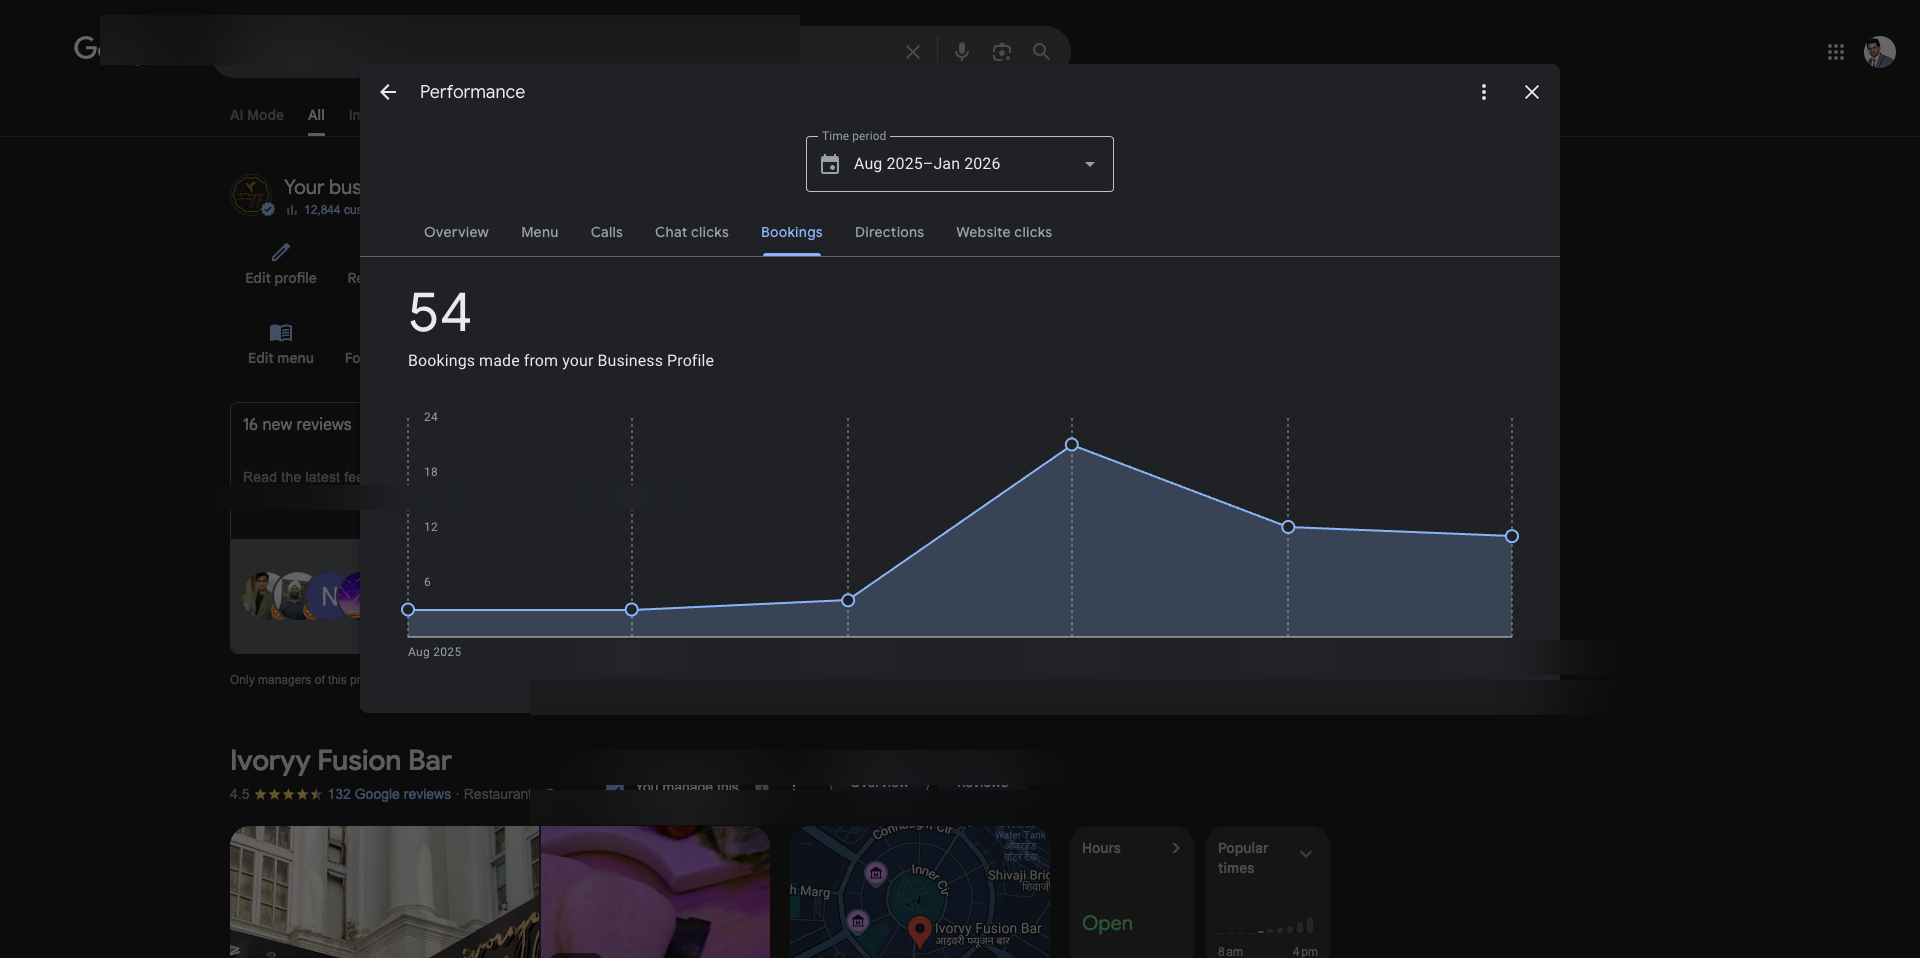Switch to the Overview tab
The width and height of the screenshot is (1920, 958).
pyautogui.click(x=456, y=232)
